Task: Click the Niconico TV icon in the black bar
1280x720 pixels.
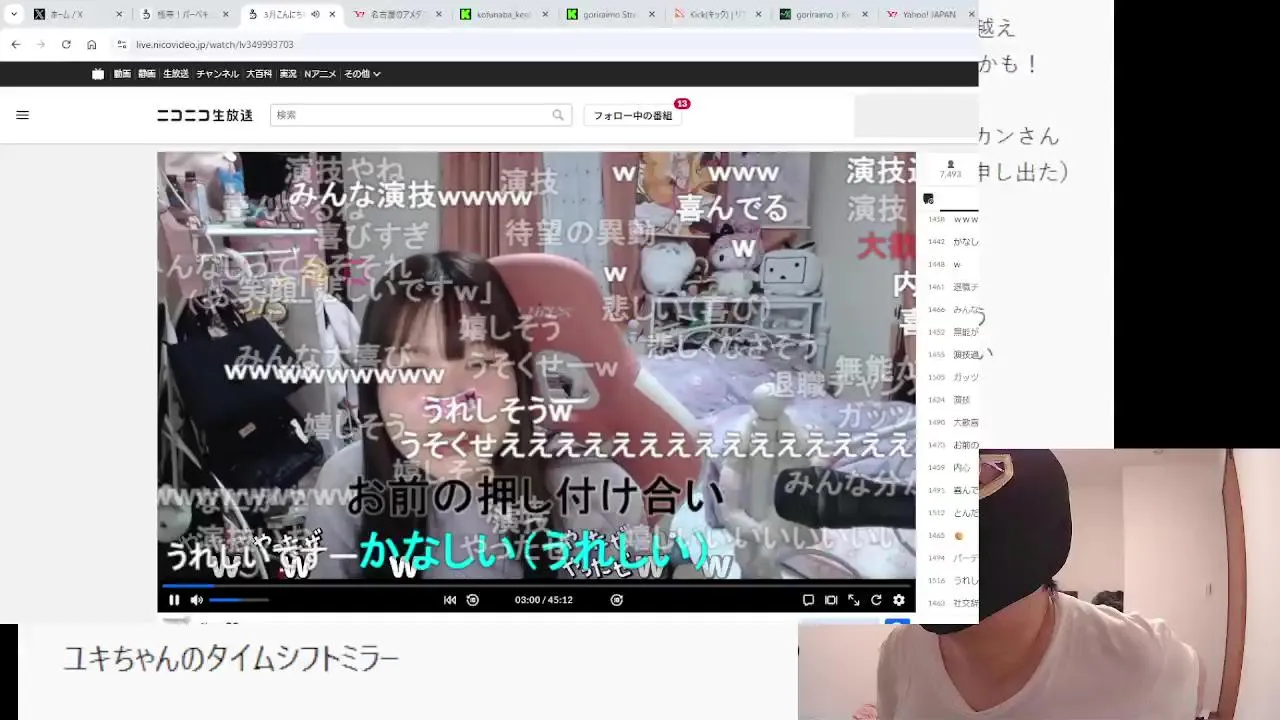Action: click(x=98, y=74)
